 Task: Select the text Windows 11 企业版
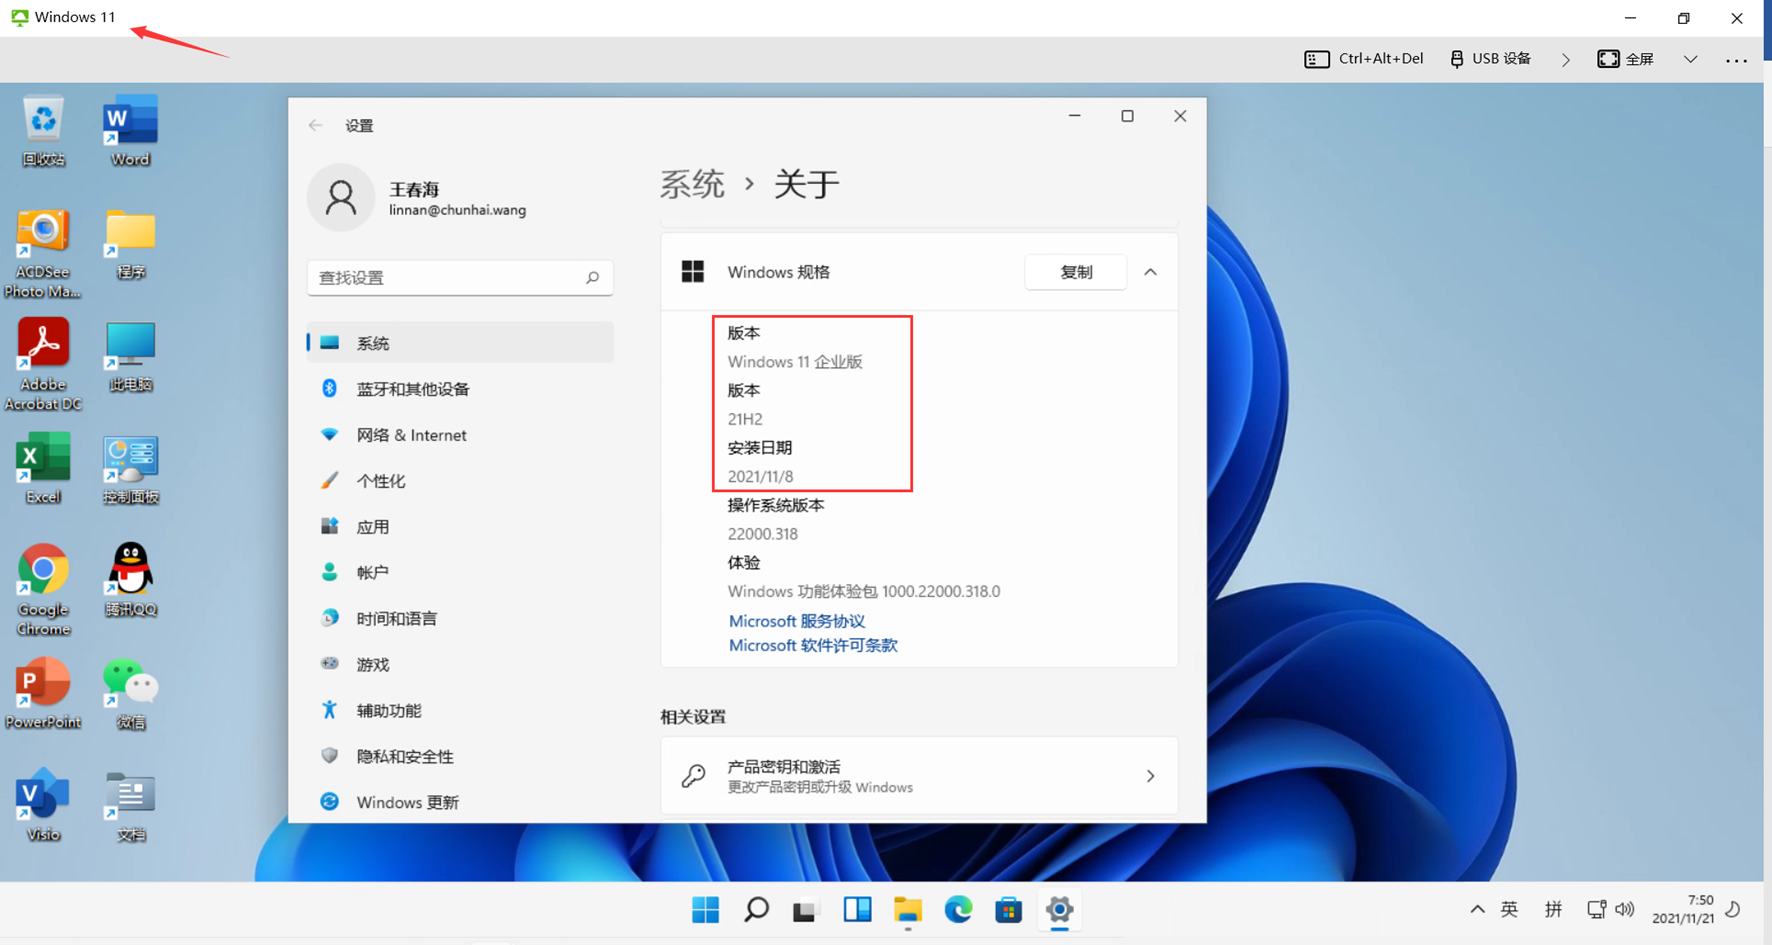pyautogui.click(x=795, y=362)
